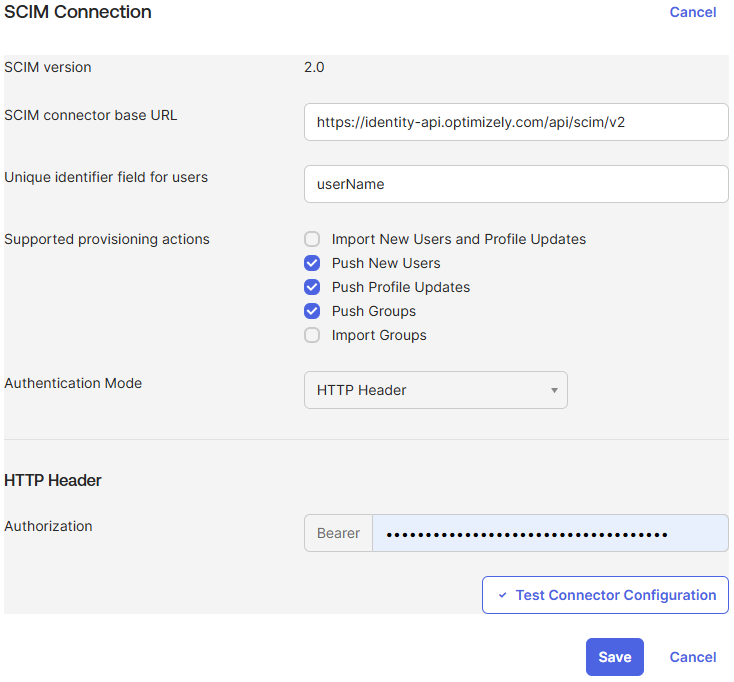This screenshot has height=682, width=734.
Task: Click the Authentication Mode field label
Action: [73, 383]
